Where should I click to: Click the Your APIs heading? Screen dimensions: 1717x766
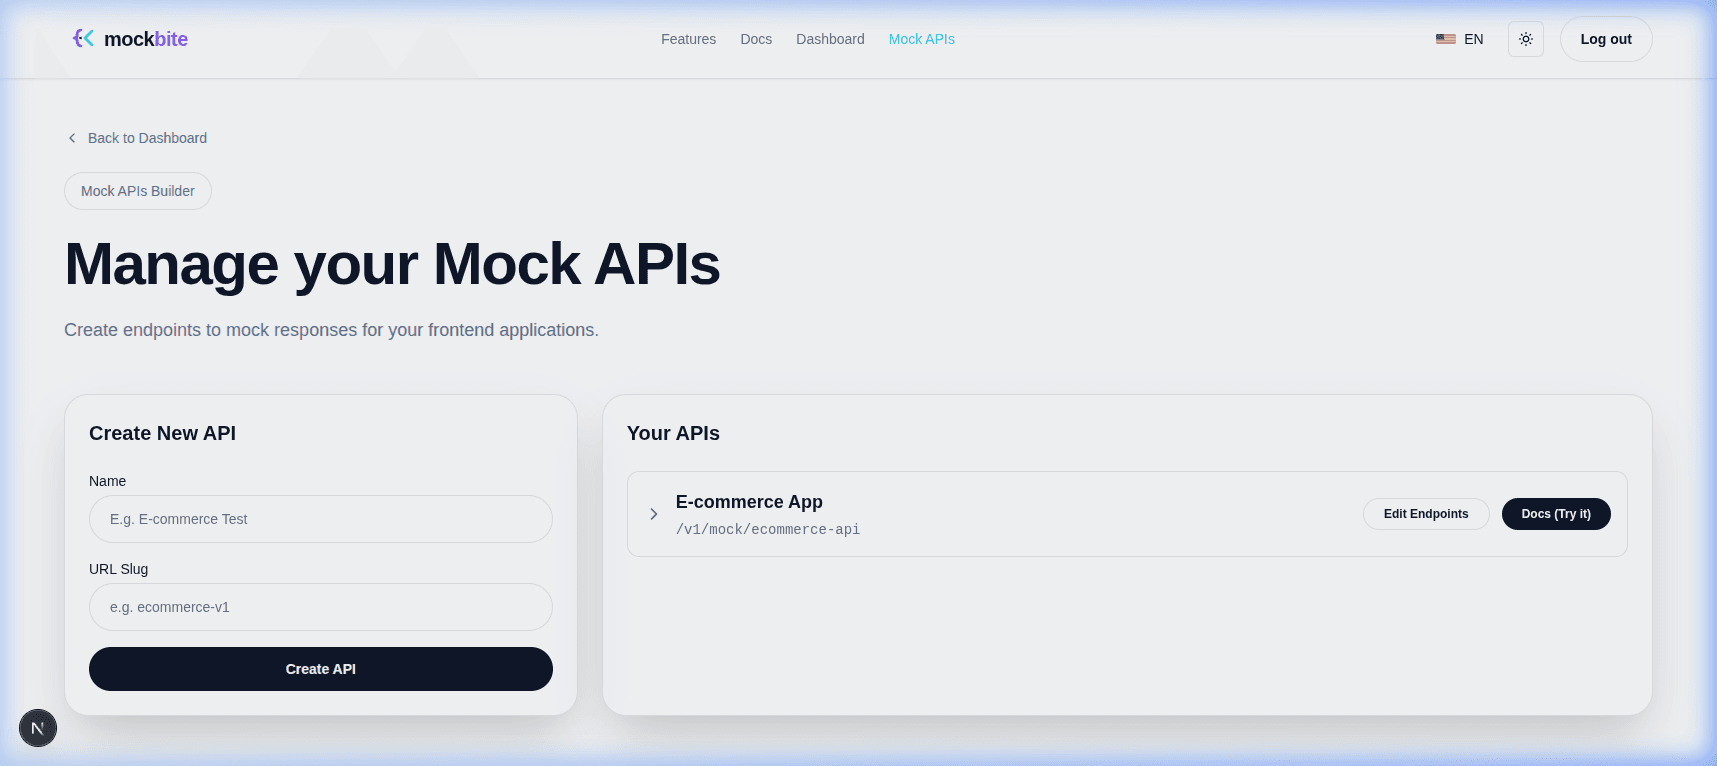(x=673, y=433)
